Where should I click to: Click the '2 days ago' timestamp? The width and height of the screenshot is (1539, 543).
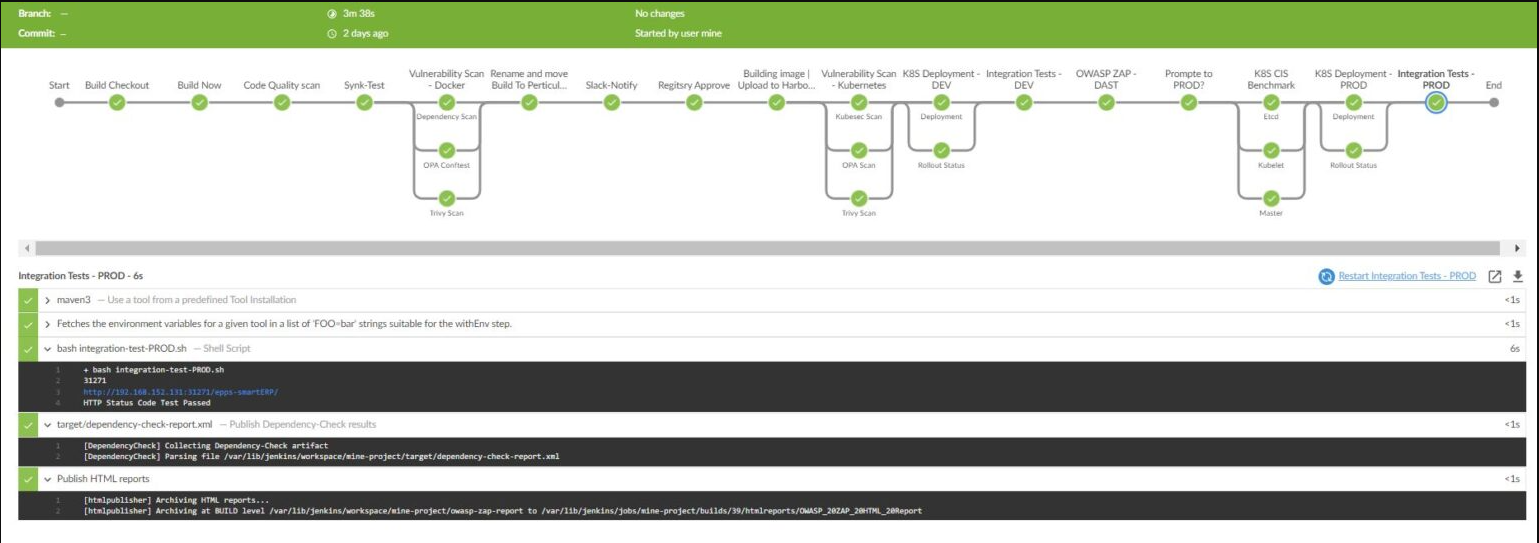pyautogui.click(x=366, y=33)
